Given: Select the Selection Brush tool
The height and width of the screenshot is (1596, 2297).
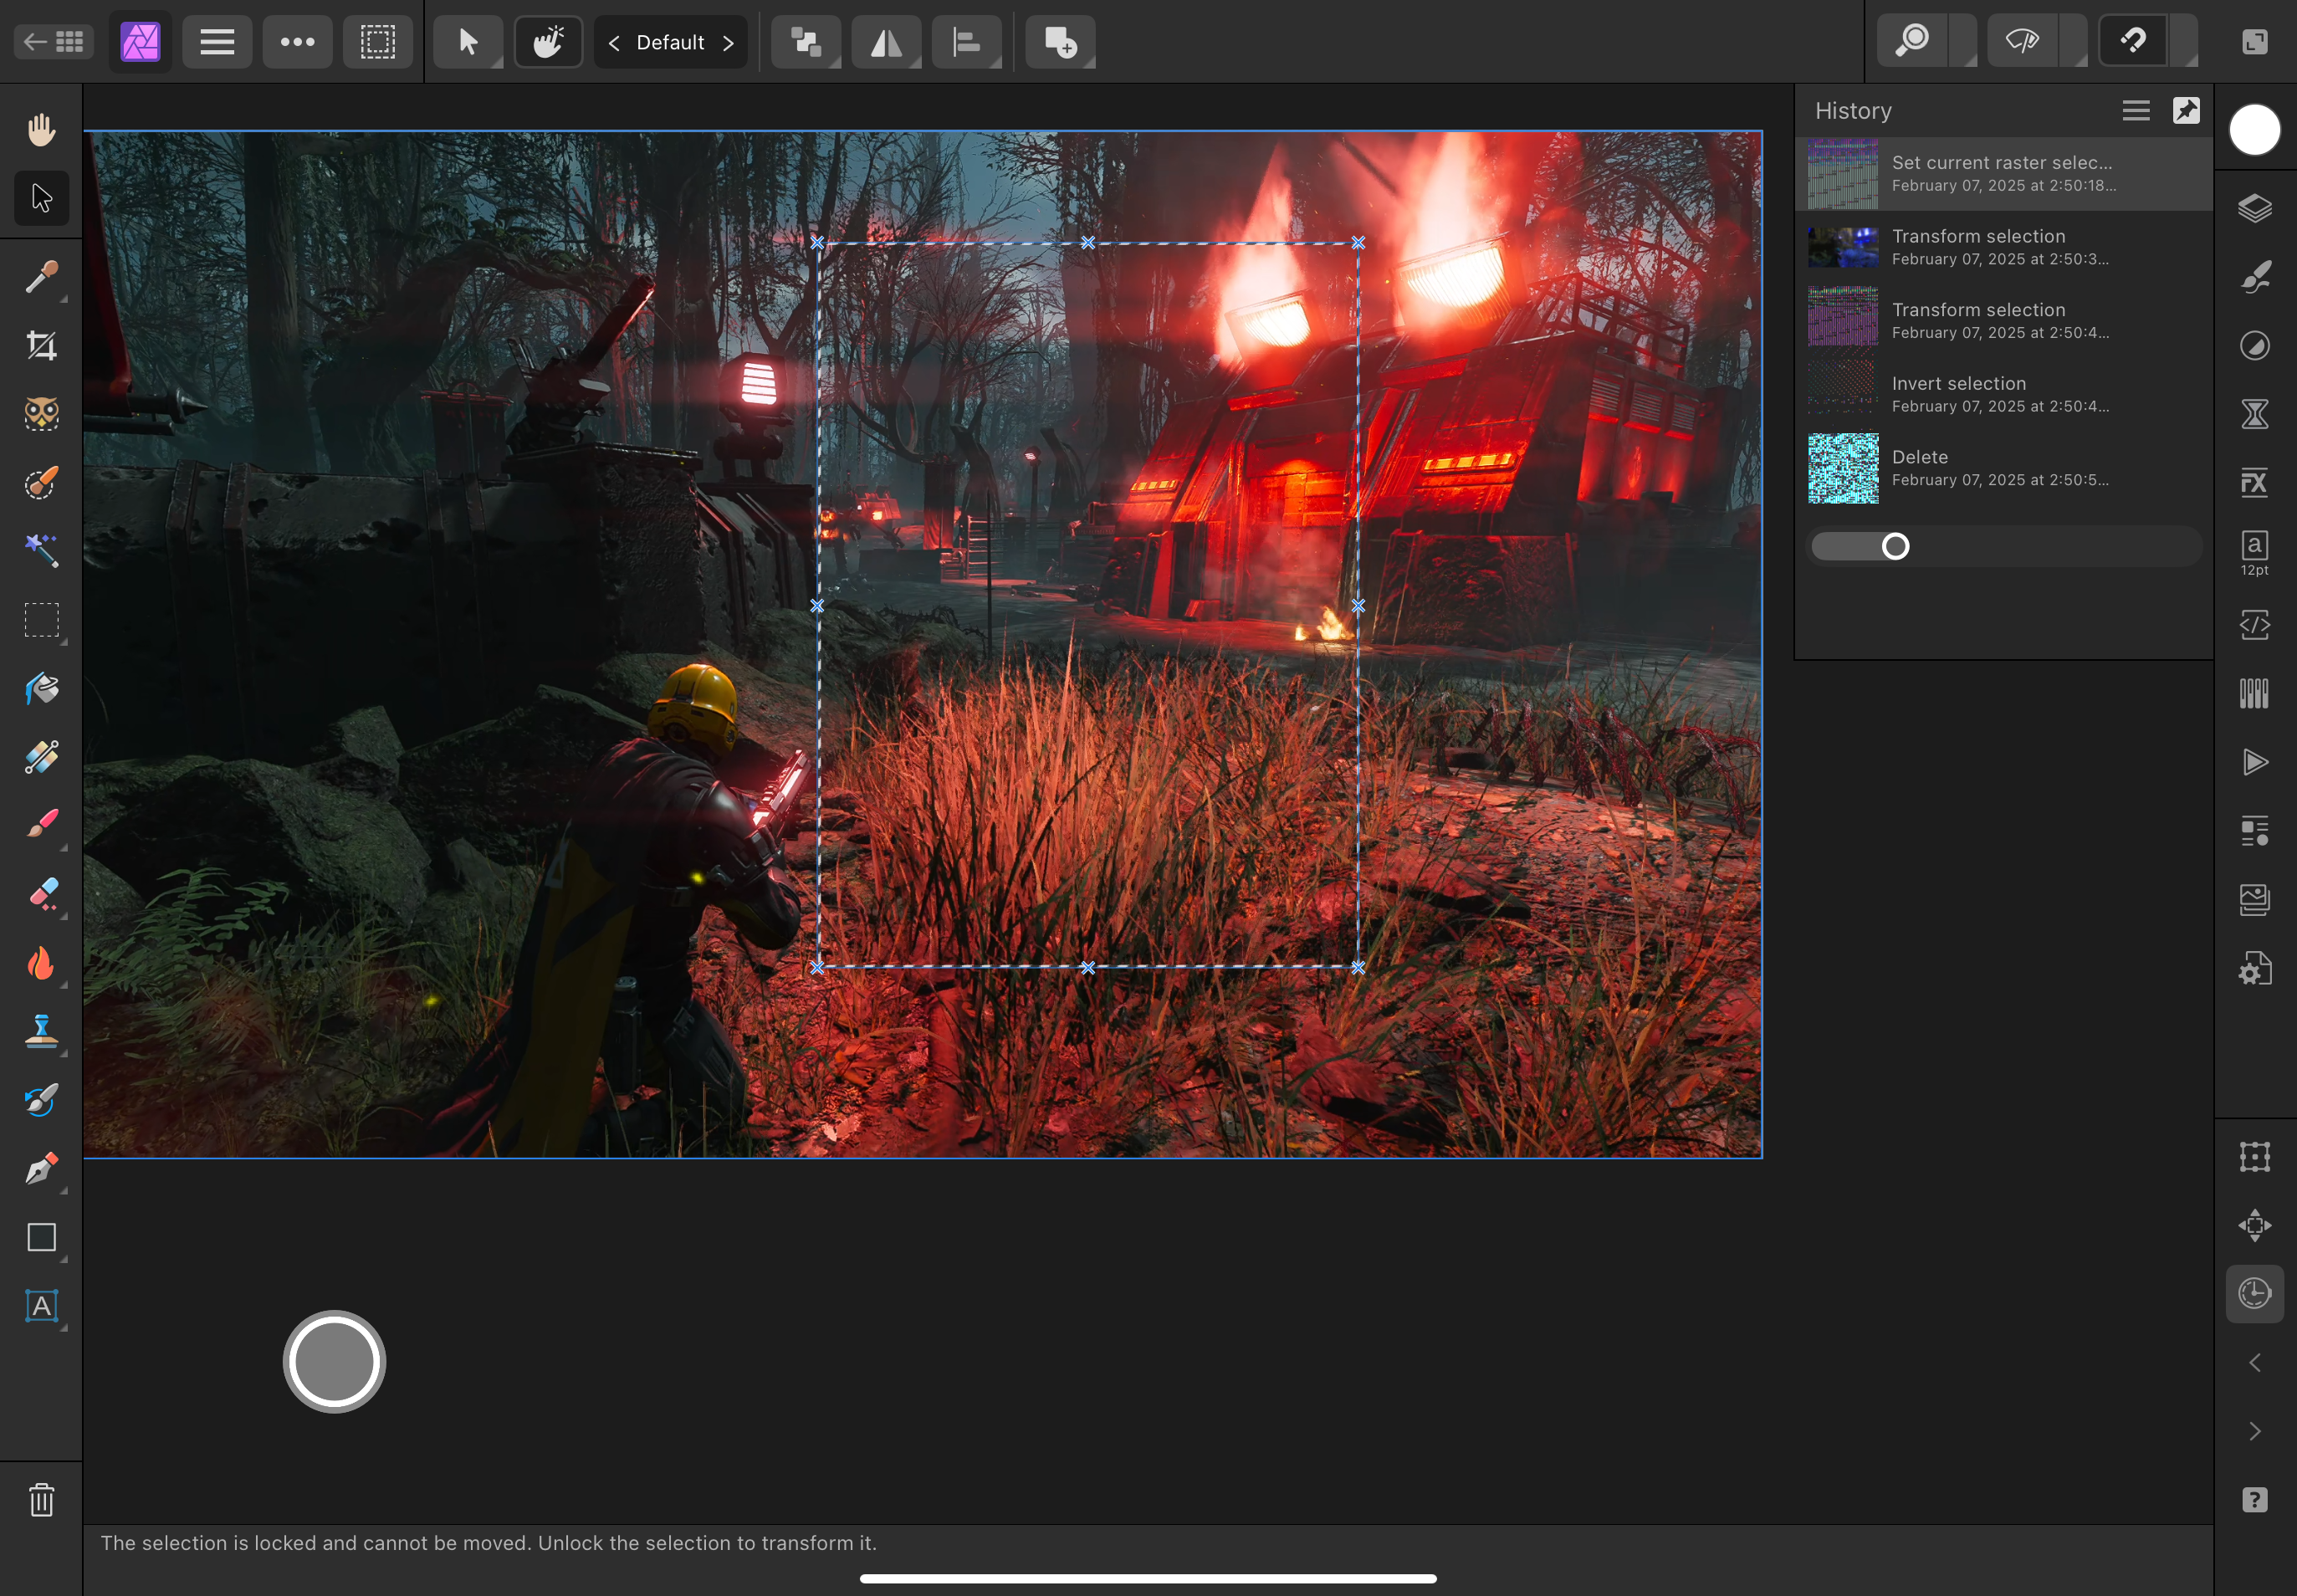Looking at the screenshot, I should [x=41, y=483].
